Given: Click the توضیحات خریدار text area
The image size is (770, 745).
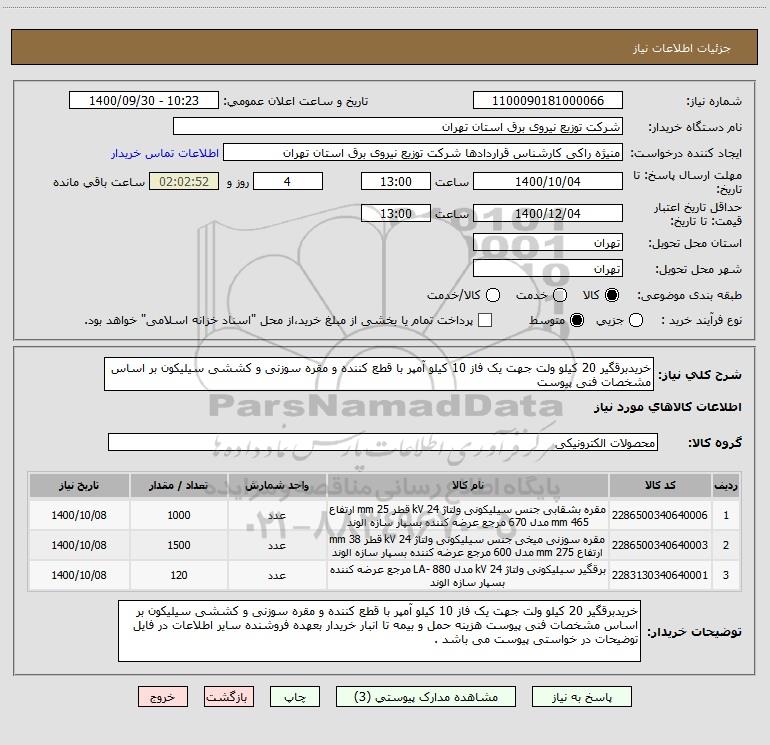Looking at the screenshot, I should coord(379,631).
